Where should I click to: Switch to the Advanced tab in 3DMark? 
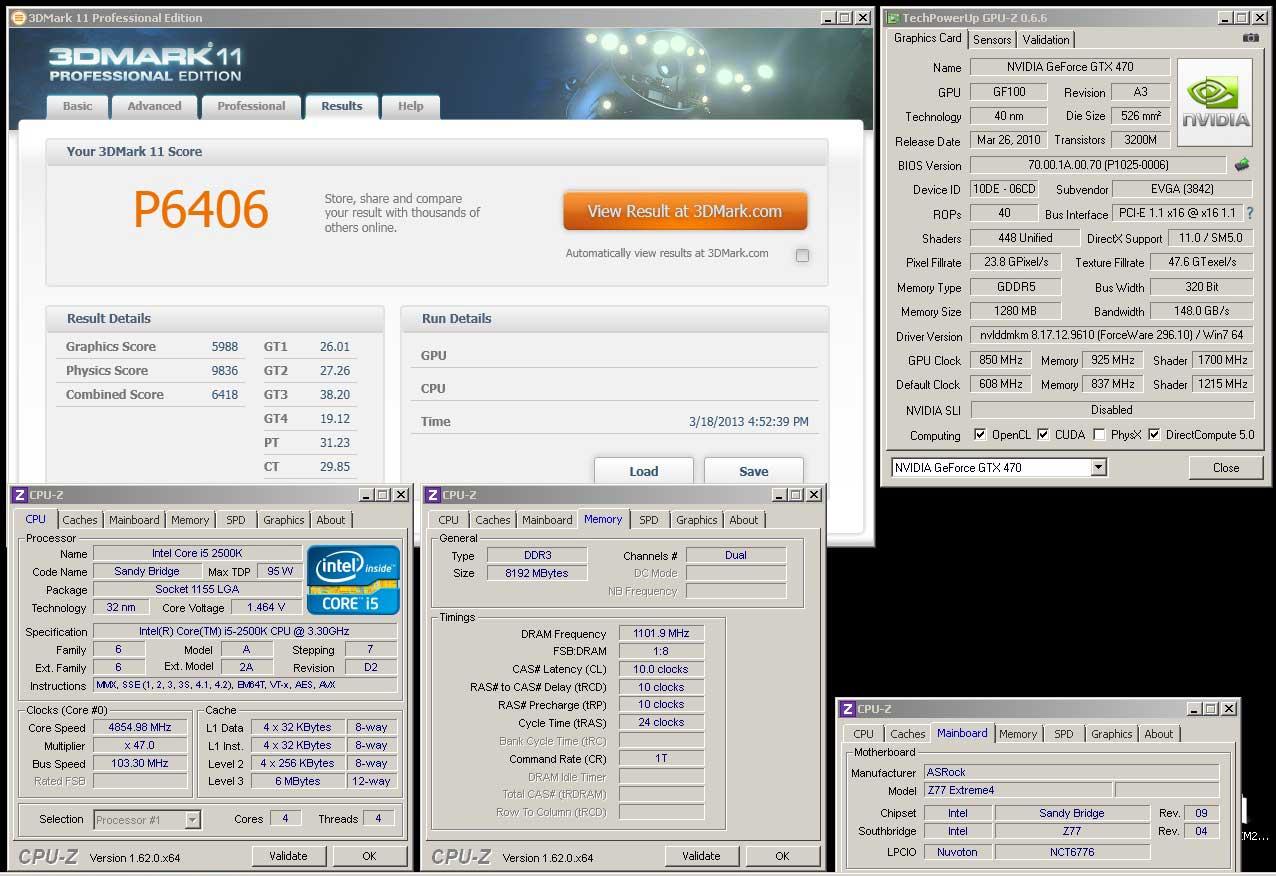(x=154, y=106)
